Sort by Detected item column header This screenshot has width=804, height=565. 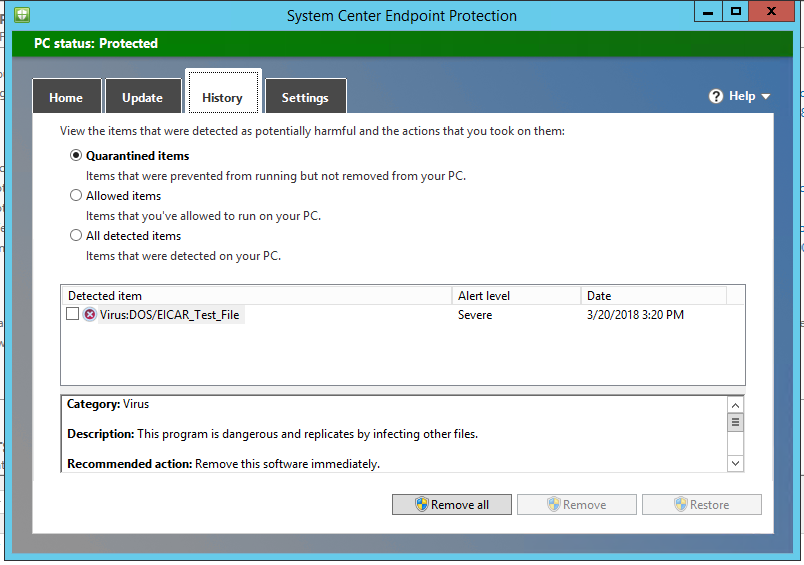[x=256, y=296]
